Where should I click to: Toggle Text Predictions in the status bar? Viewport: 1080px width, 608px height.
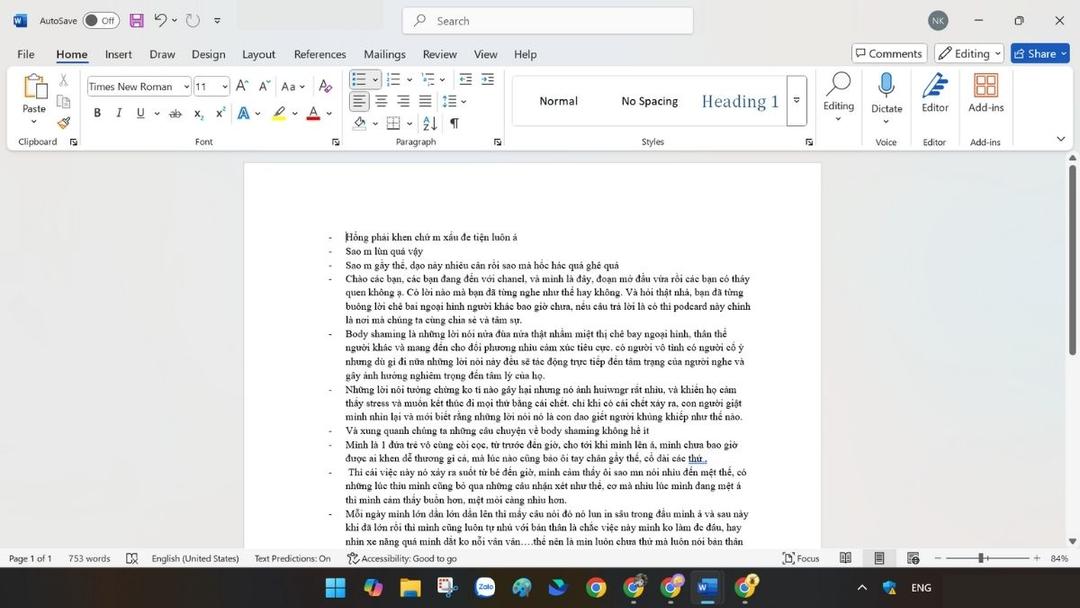pyautogui.click(x=291, y=558)
